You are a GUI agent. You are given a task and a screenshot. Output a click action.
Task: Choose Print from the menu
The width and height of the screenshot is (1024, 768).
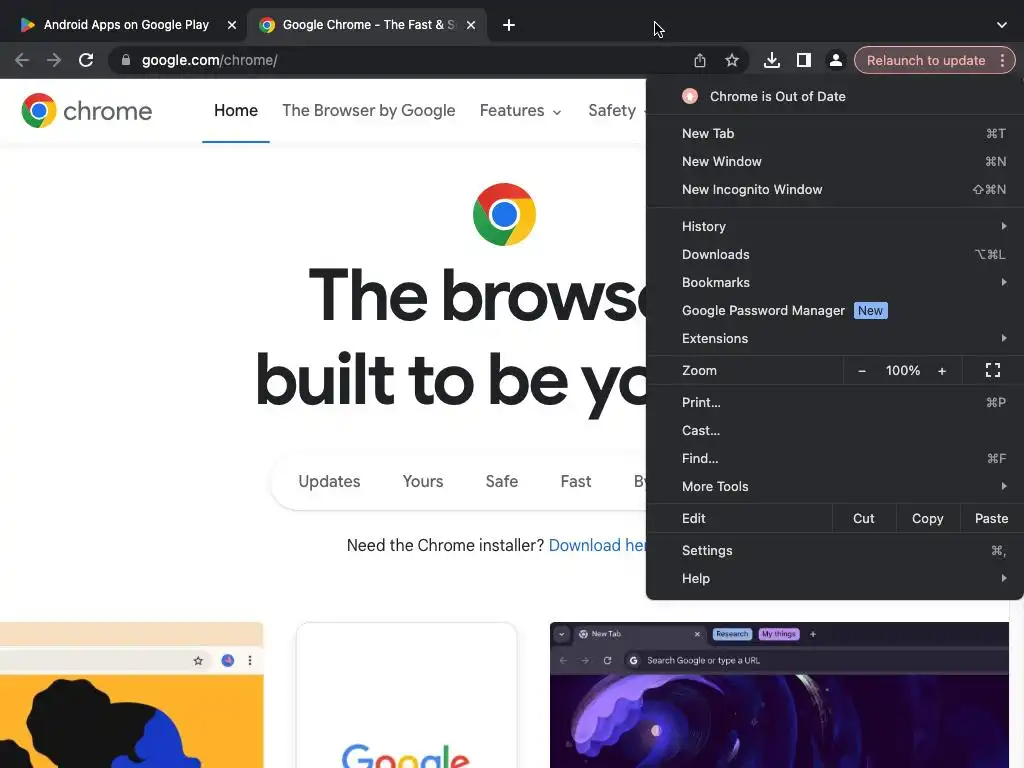pyautogui.click(x=835, y=402)
